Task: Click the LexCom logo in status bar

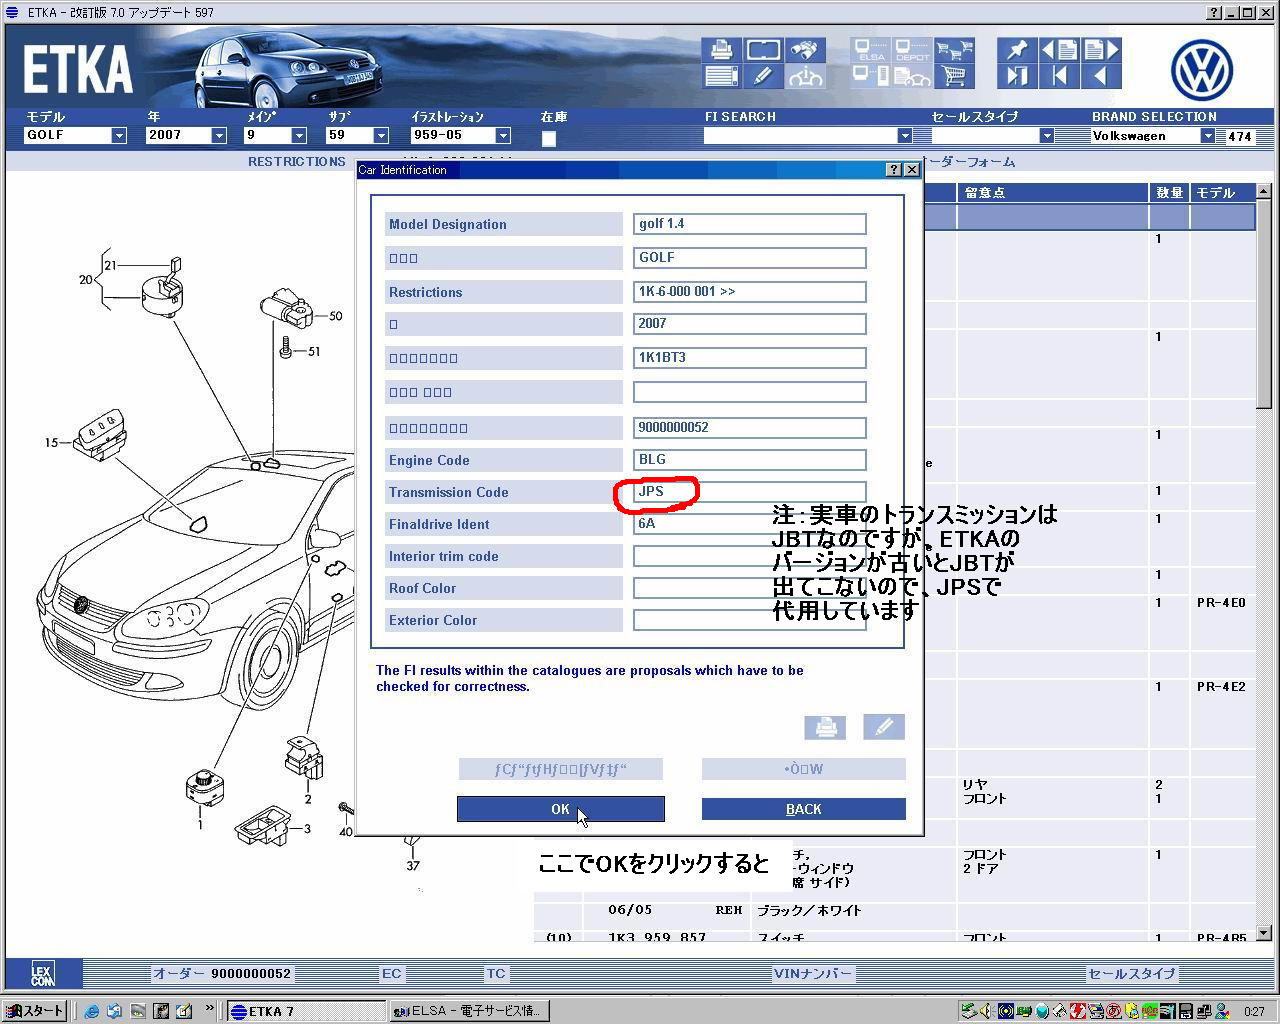Action: click(x=43, y=973)
